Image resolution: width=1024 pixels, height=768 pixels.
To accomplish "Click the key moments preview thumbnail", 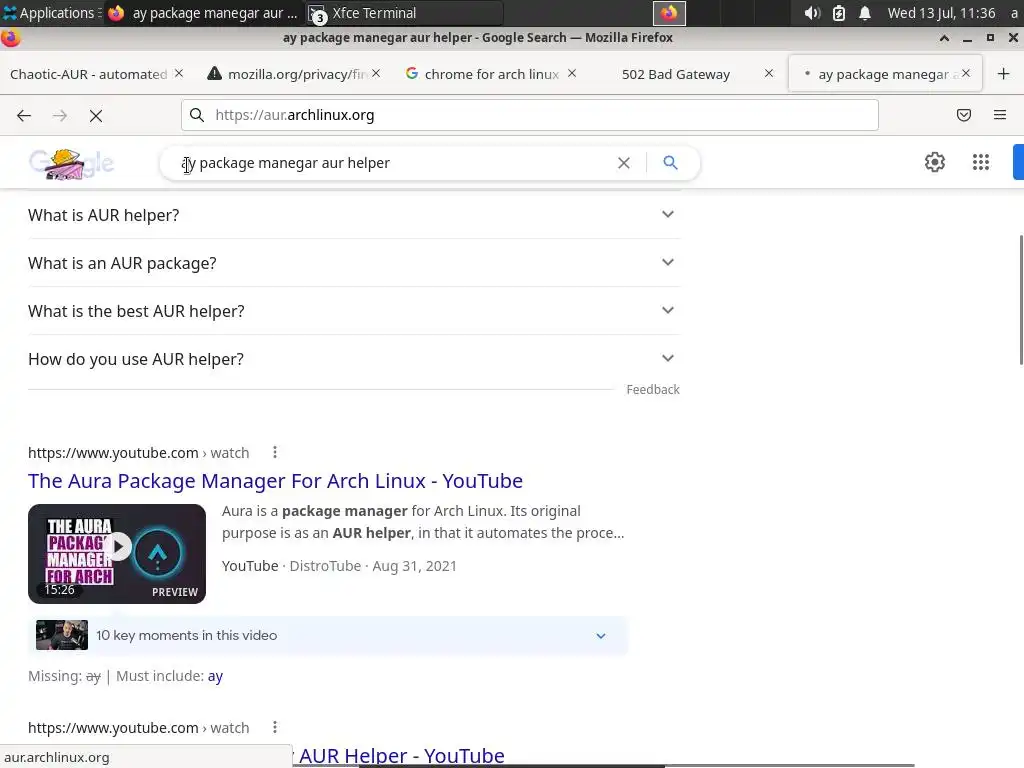I will click(62, 635).
